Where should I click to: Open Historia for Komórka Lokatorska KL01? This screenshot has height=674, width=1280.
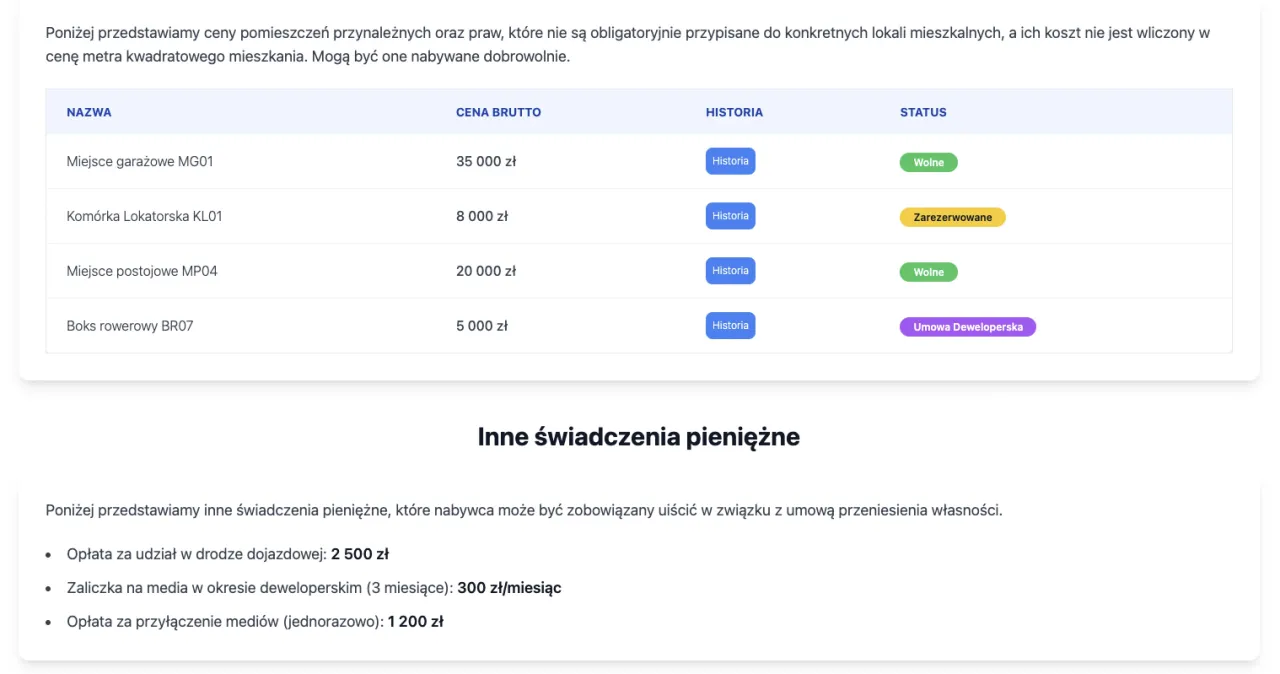click(730, 215)
